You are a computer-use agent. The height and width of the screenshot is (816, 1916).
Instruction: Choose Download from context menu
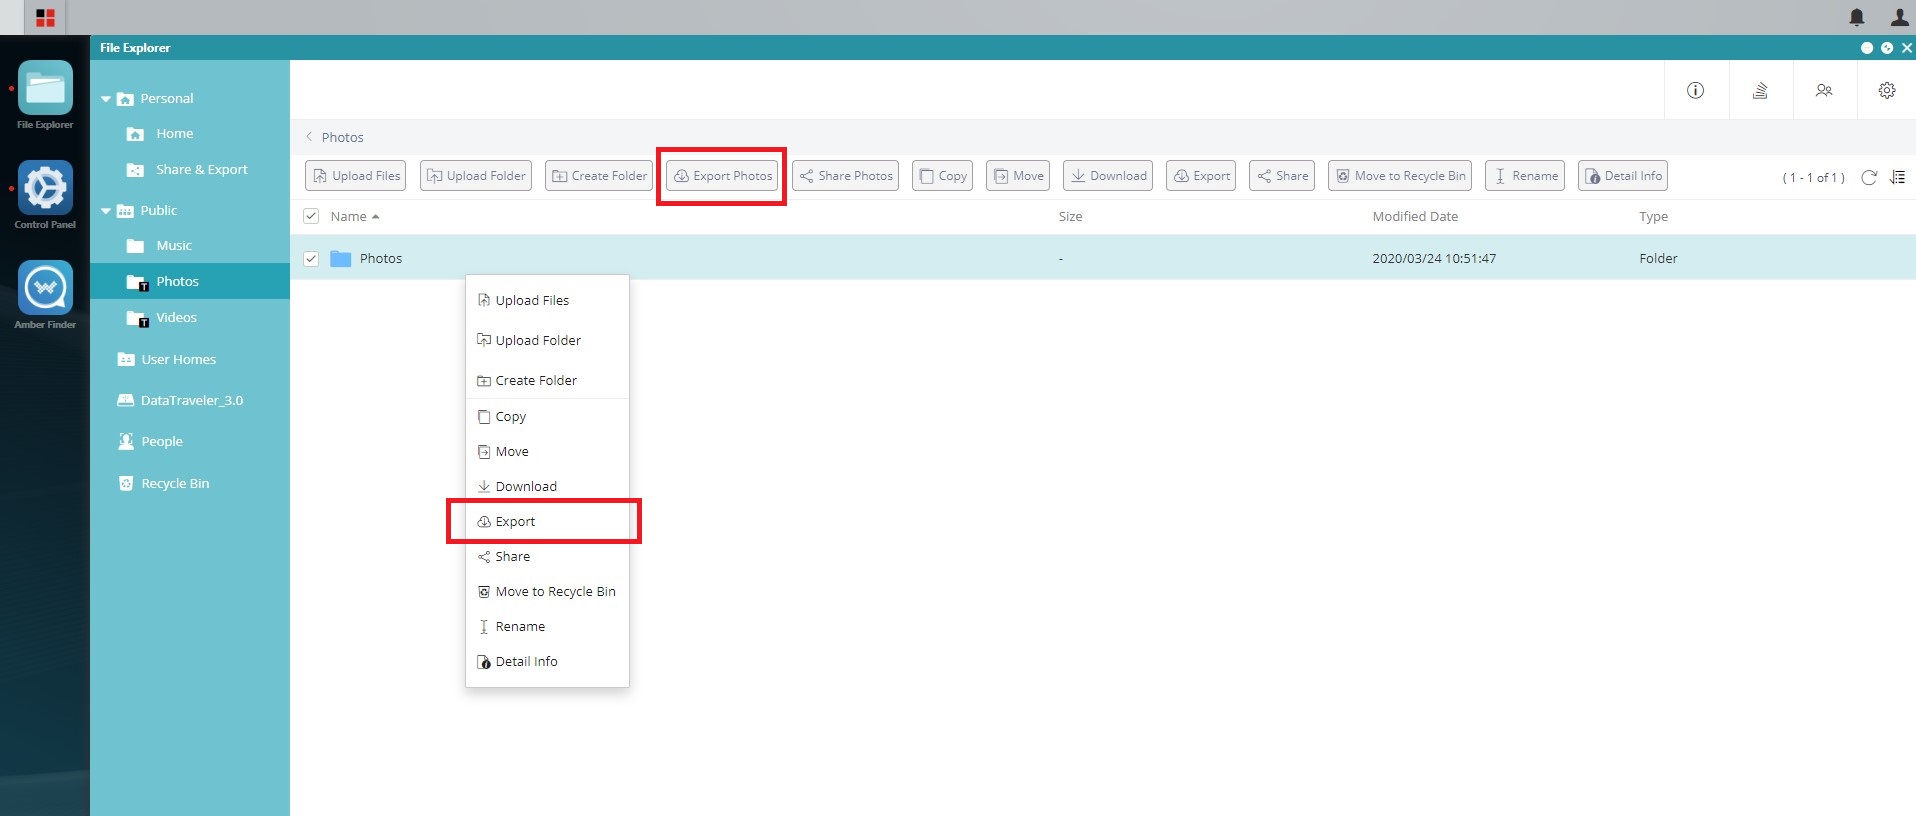tap(547, 486)
